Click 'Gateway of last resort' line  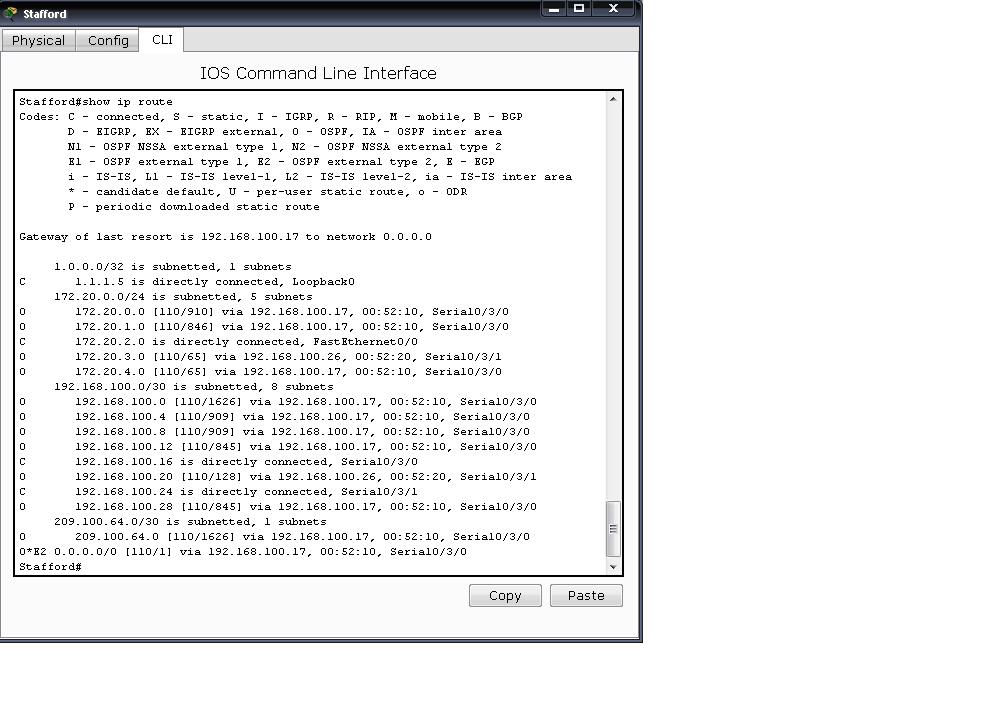(x=225, y=237)
